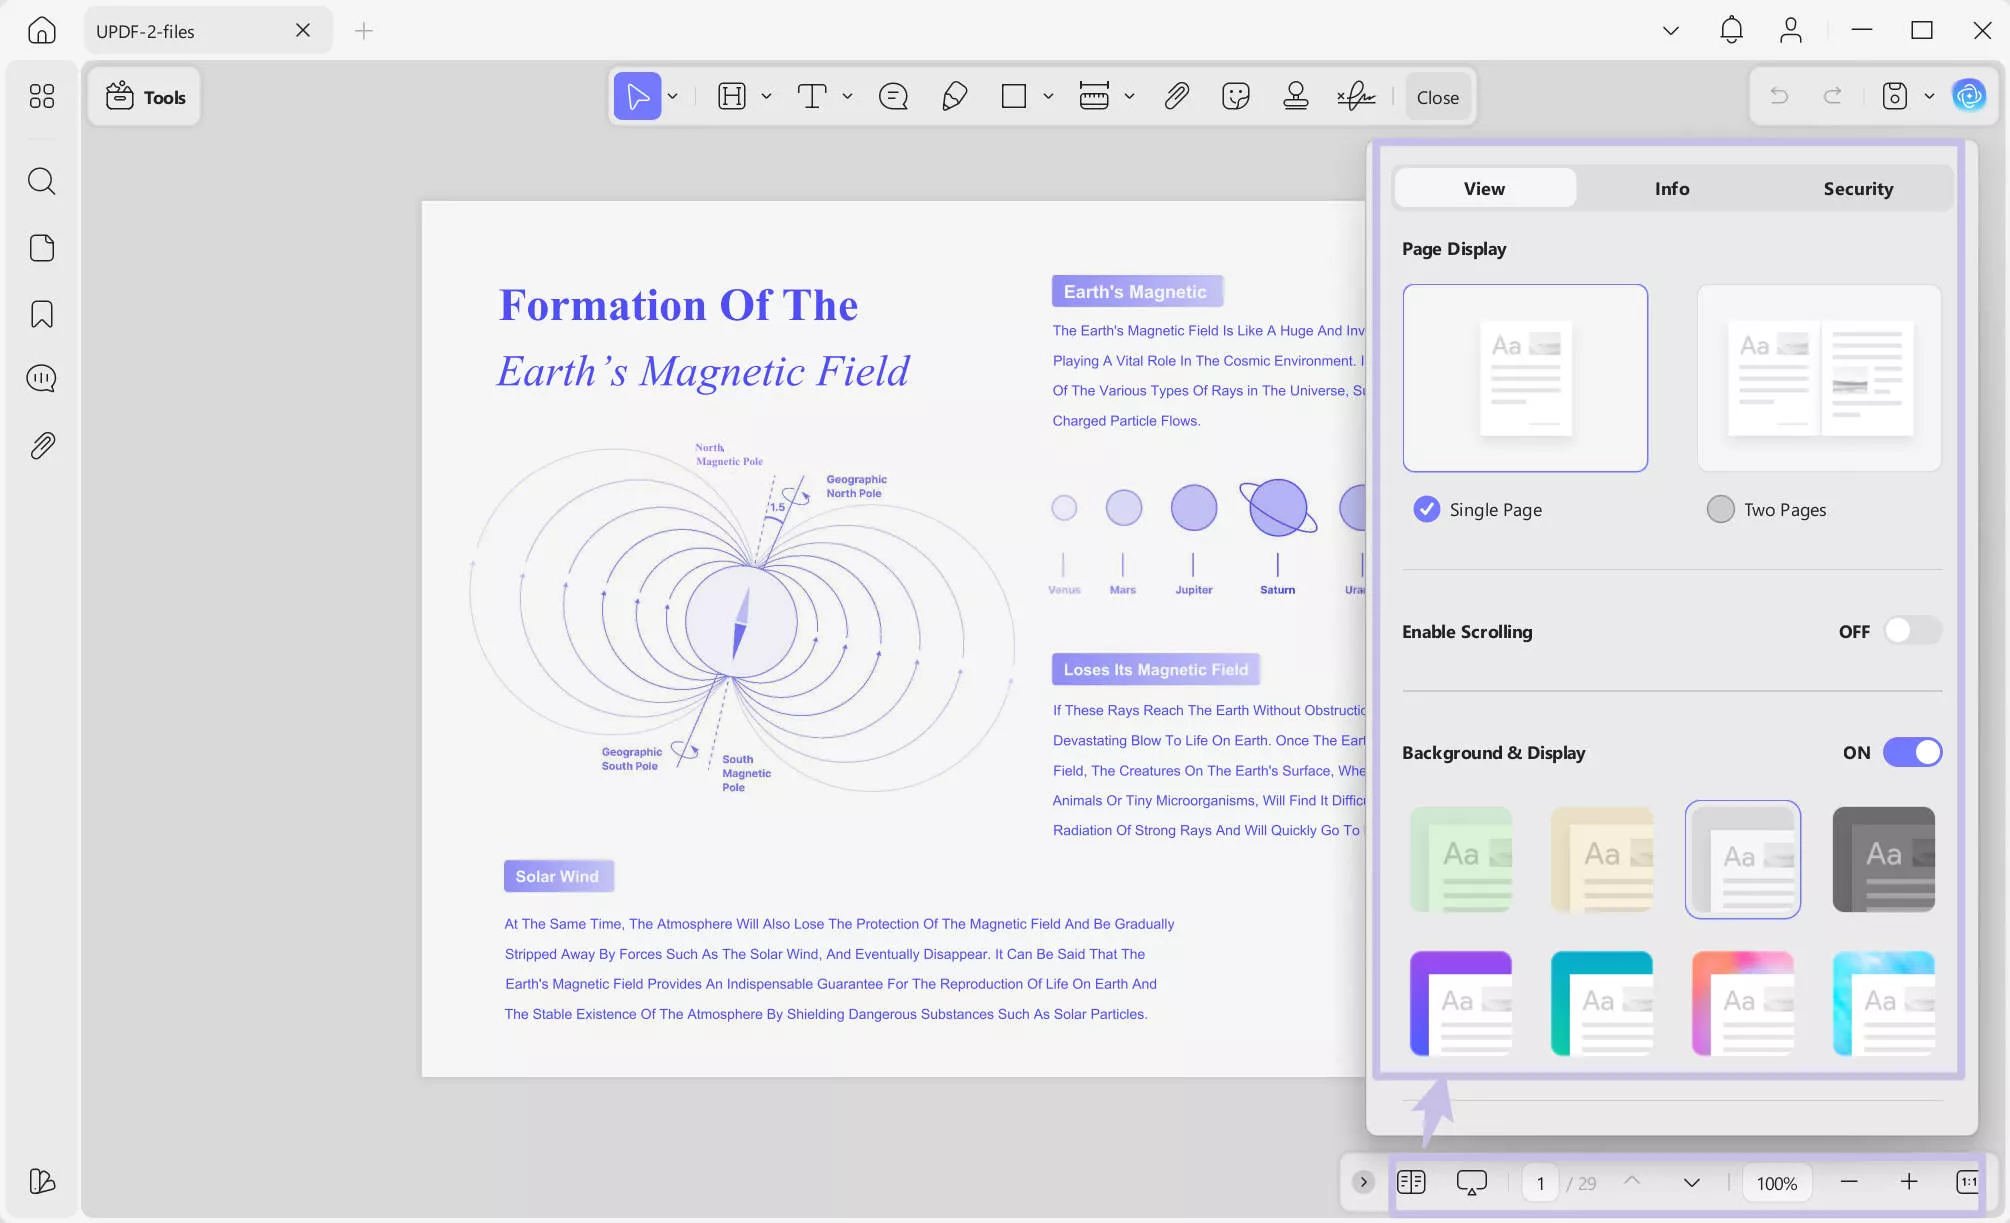Open the Save options dropdown arrow
This screenshot has width=2010, height=1223.
1929,97
